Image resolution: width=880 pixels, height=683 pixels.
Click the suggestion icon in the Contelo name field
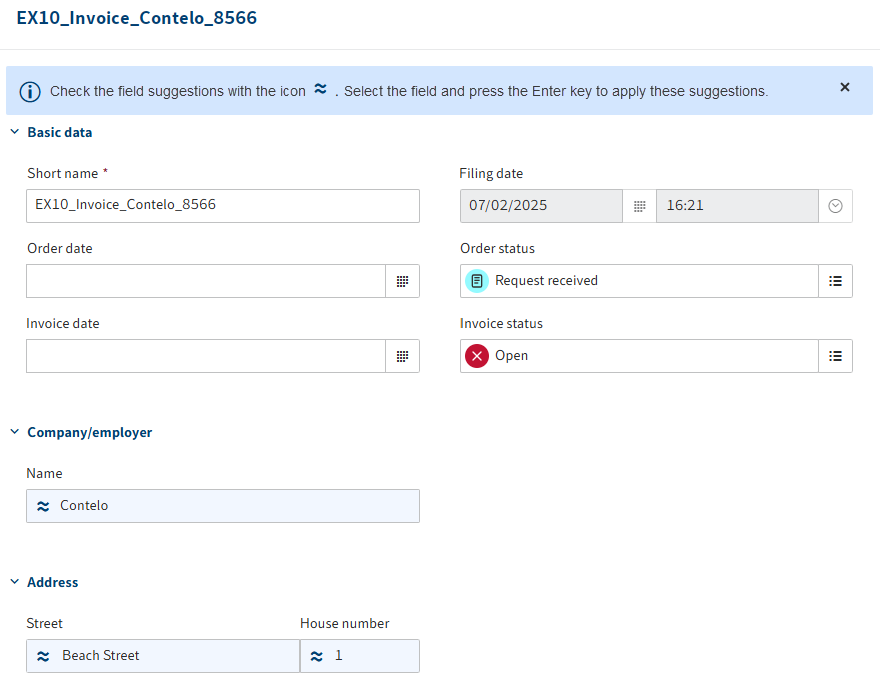pos(44,505)
